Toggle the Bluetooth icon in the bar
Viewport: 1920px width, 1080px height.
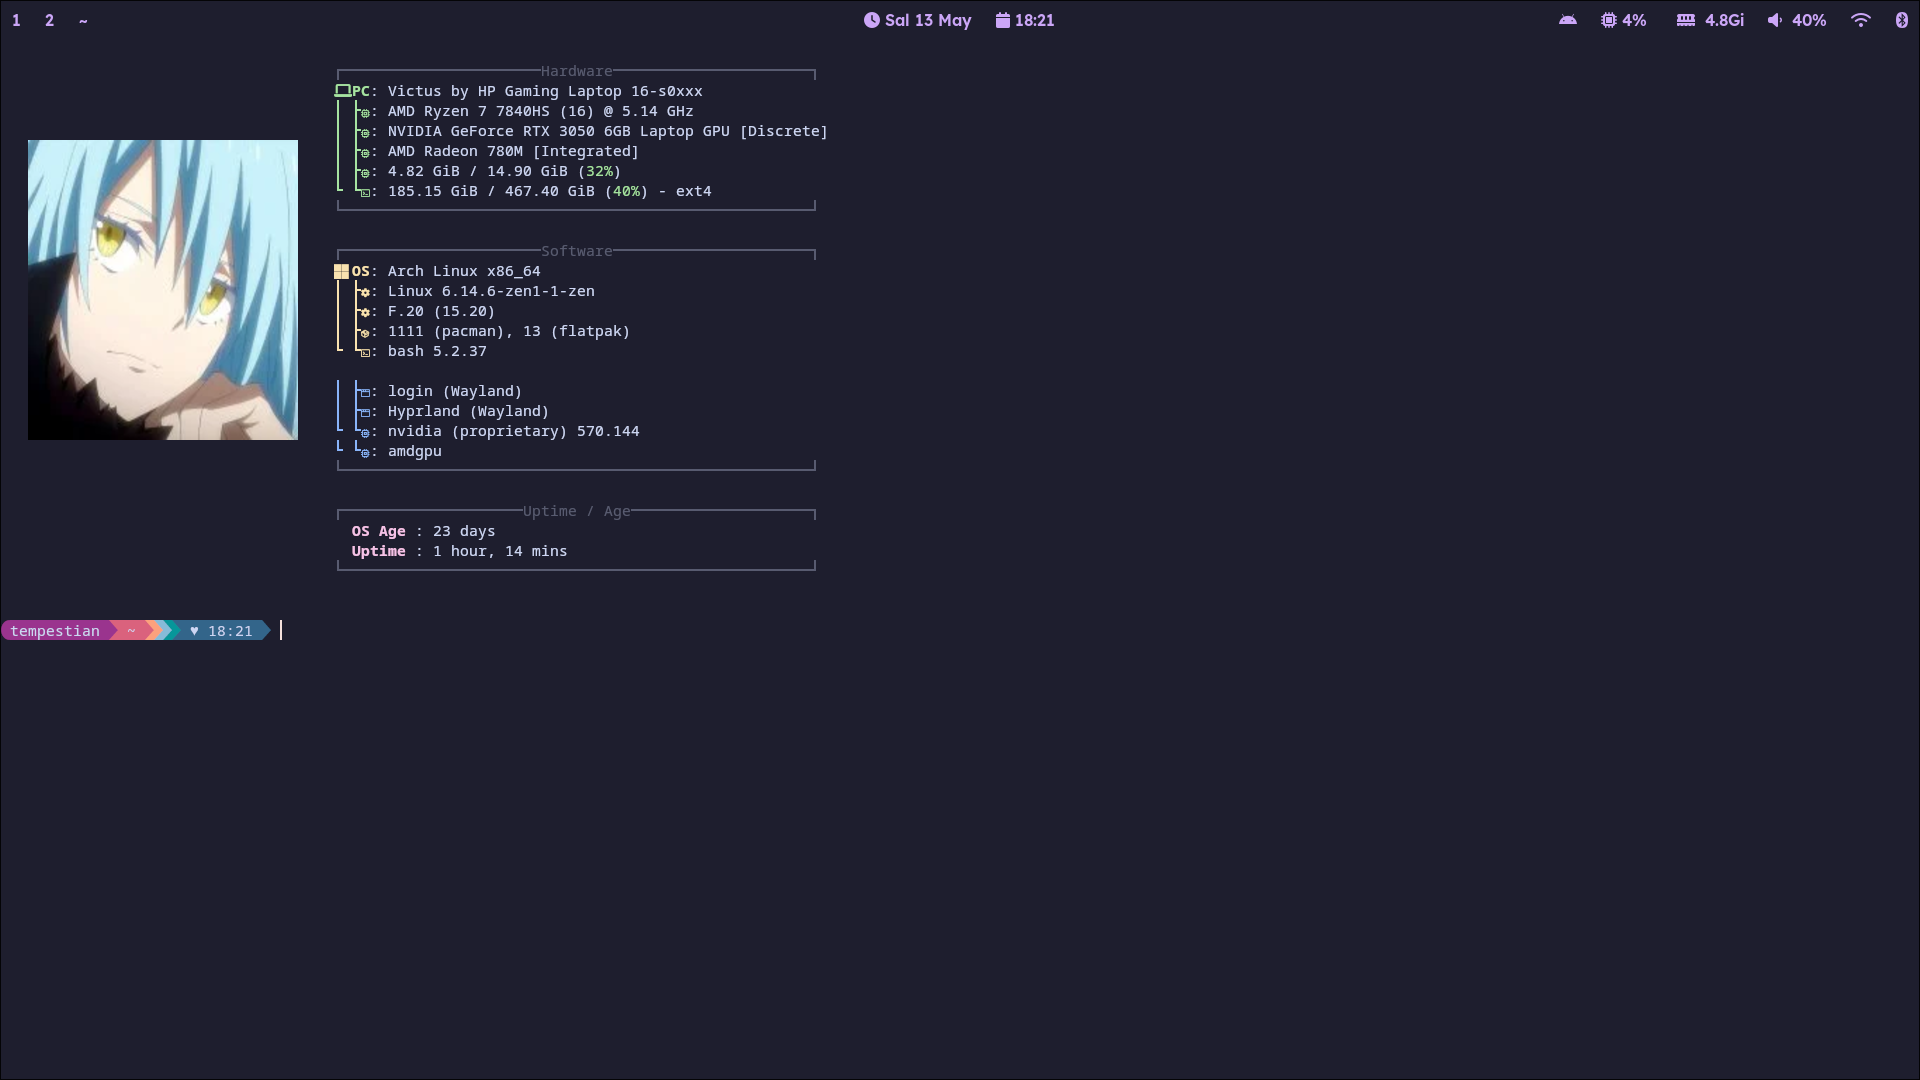(1901, 20)
